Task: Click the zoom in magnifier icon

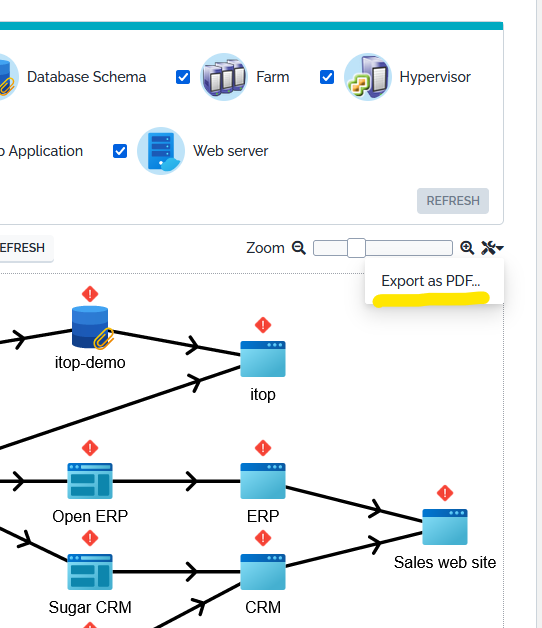Action: click(467, 248)
